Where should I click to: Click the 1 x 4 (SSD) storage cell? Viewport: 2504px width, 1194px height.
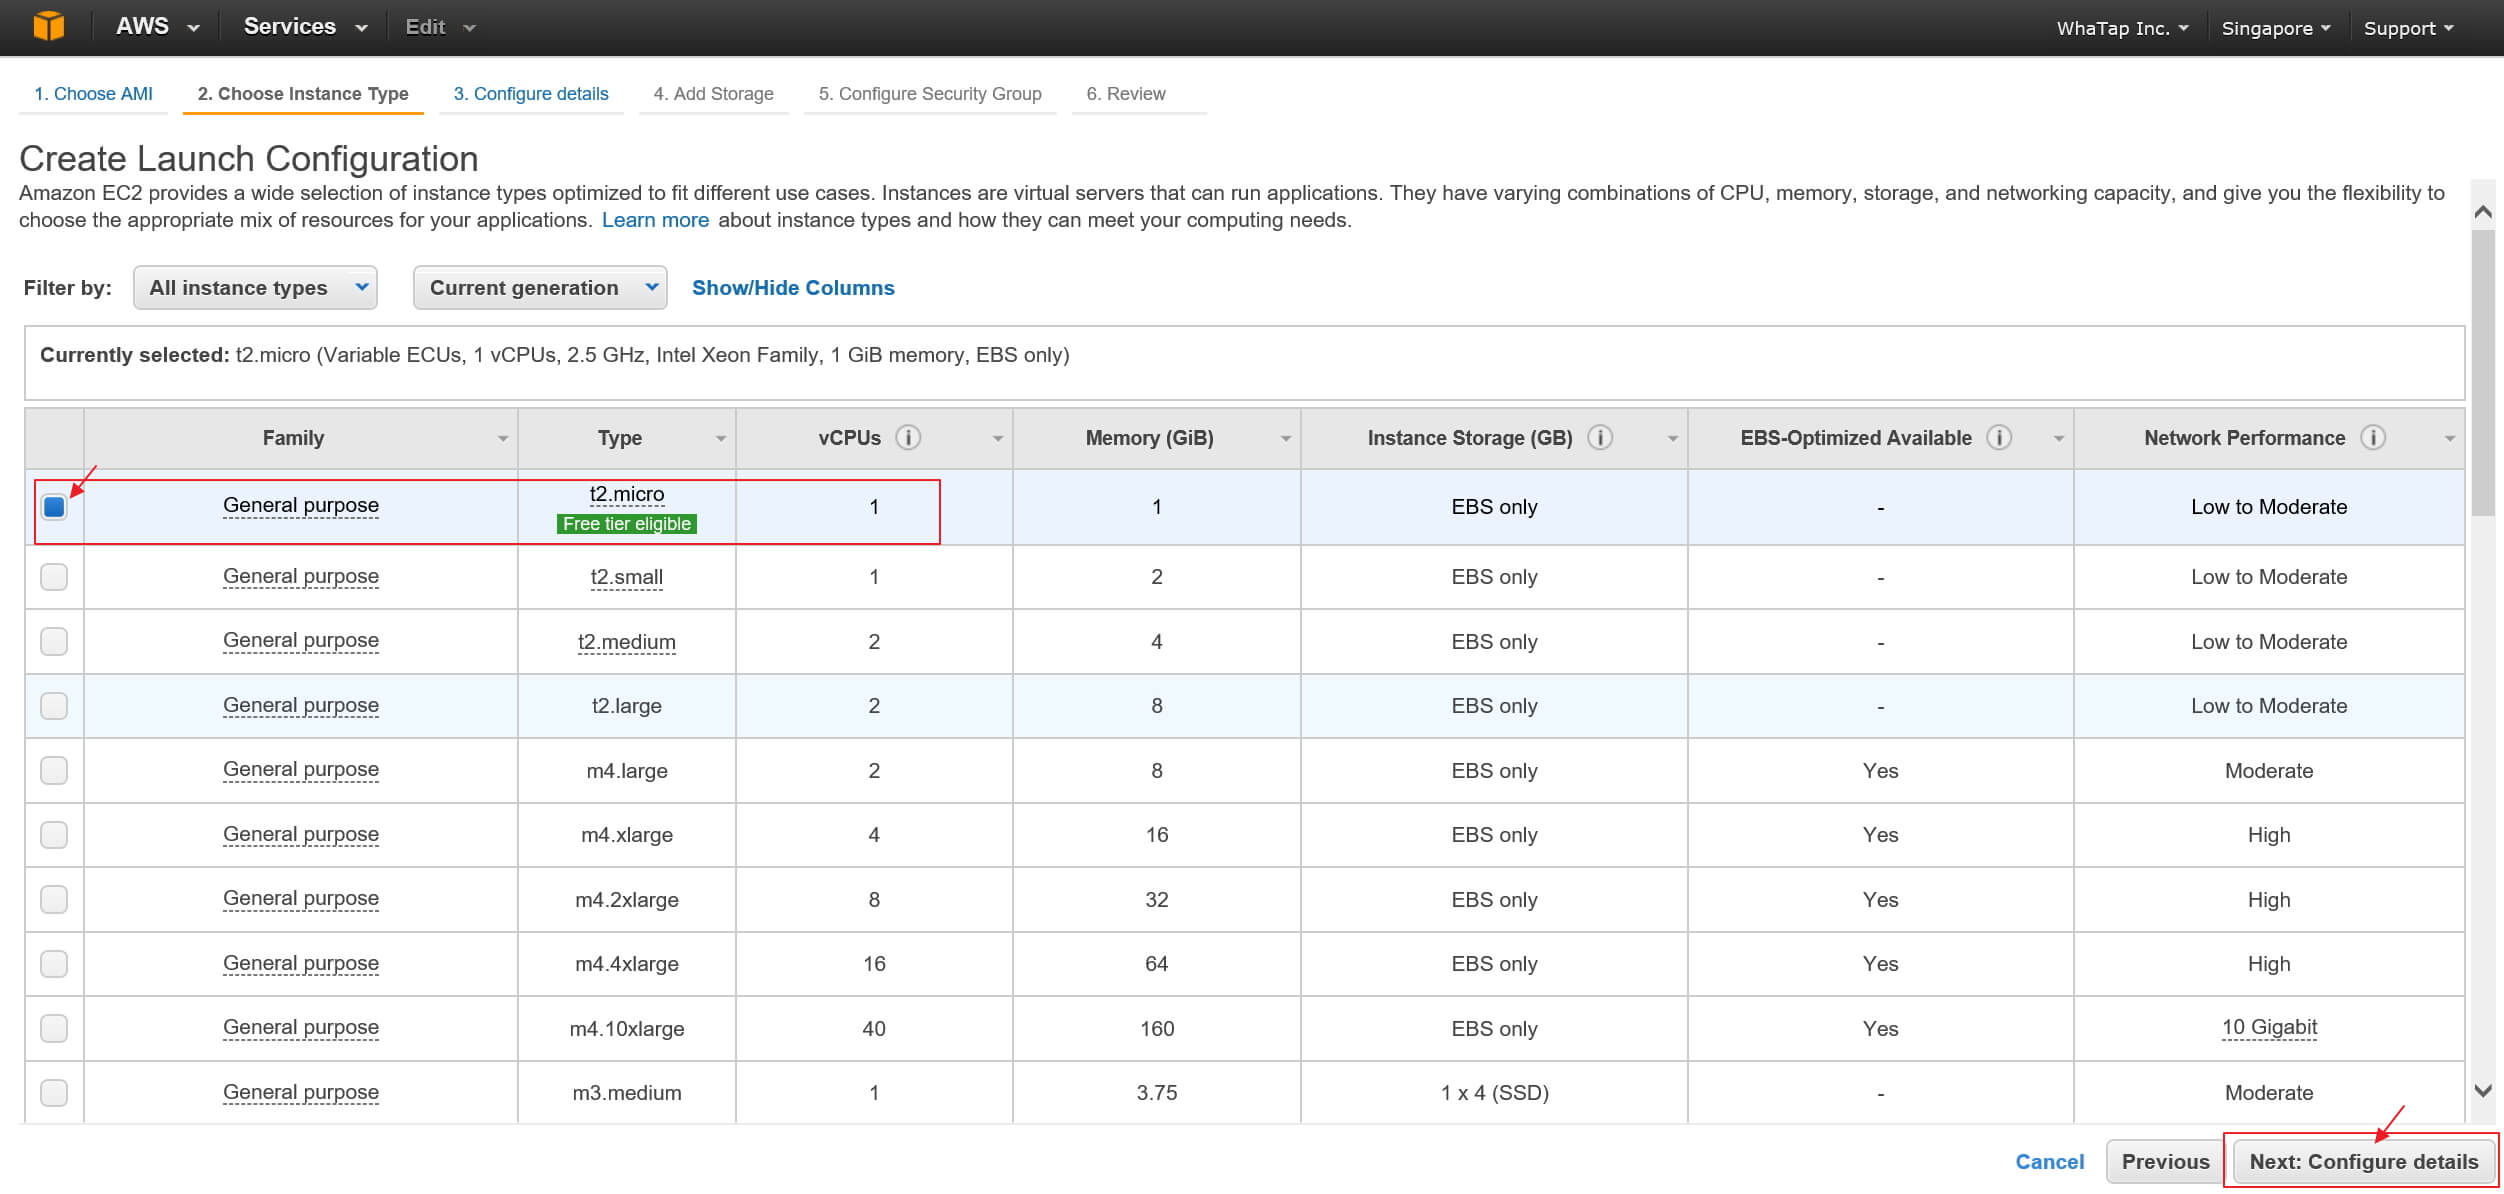click(x=1494, y=1093)
